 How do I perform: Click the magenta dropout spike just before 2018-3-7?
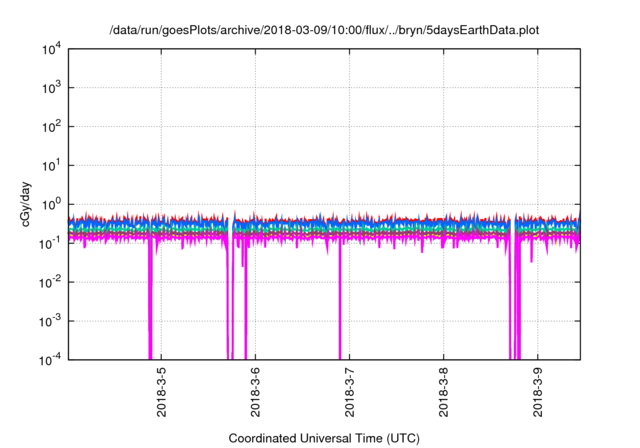tap(340, 298)
